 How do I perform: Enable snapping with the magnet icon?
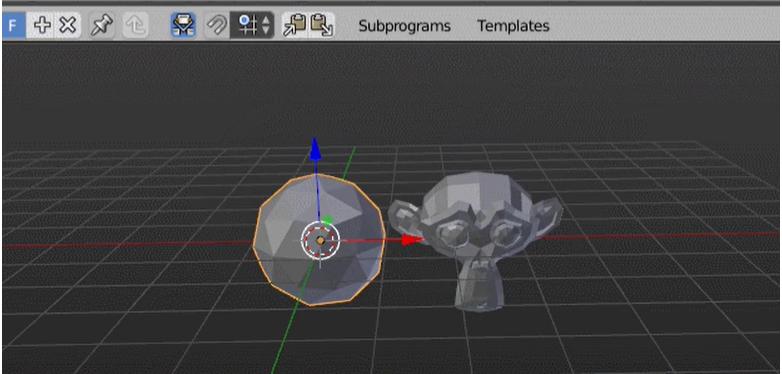pos(217,25)
